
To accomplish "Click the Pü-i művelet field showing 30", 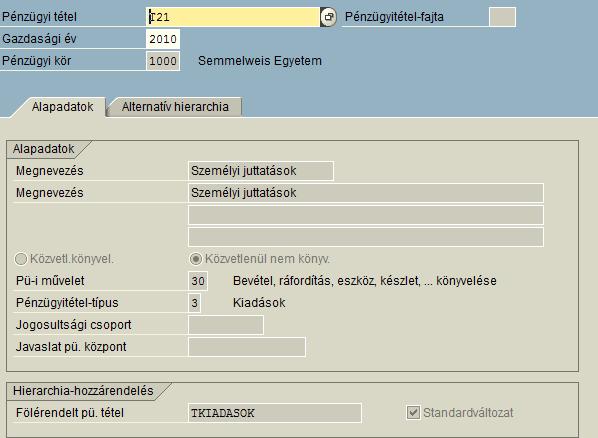I will pos(198,281).
